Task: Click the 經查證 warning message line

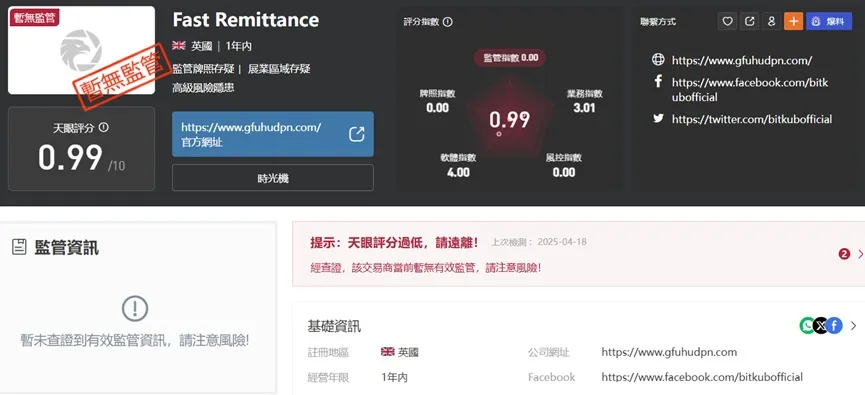Action: tap(426, 268)
